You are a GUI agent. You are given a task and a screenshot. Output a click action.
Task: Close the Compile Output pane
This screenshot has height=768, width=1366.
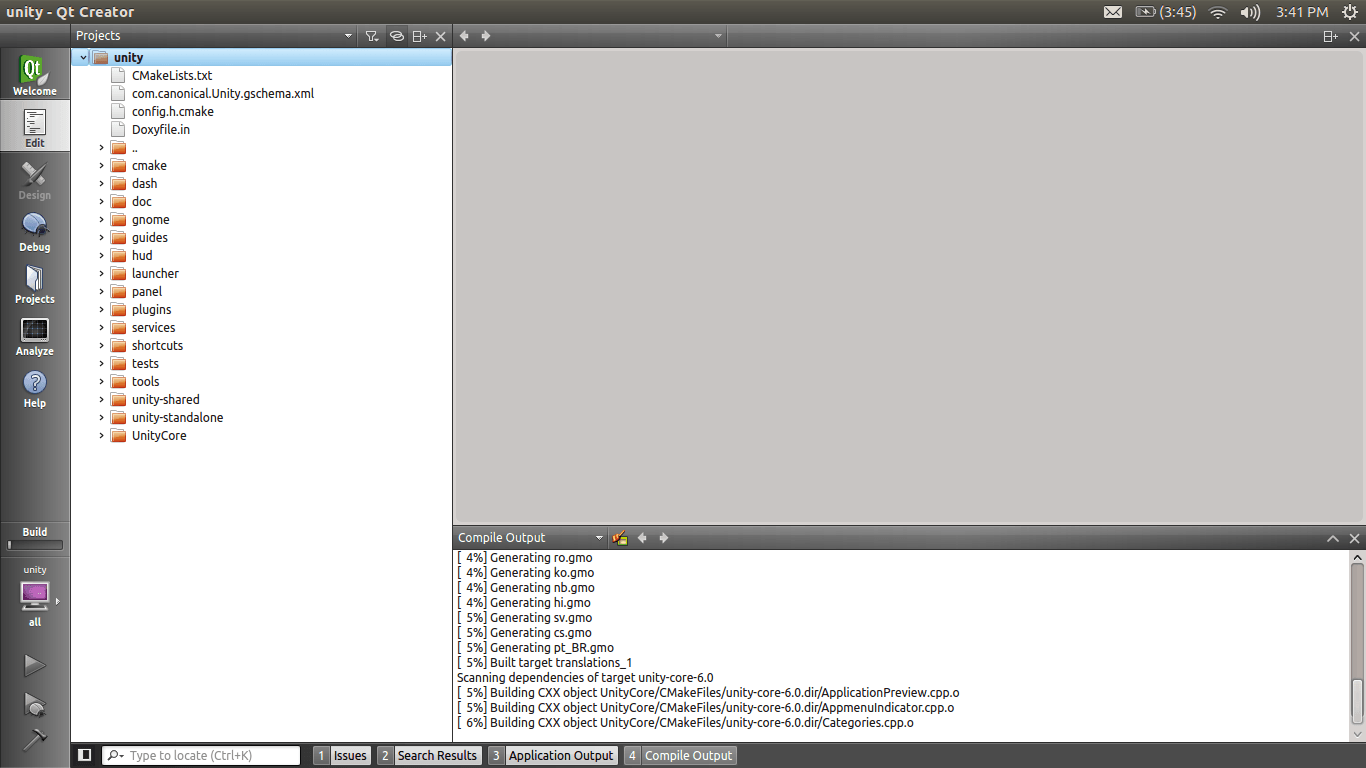click(x=1355, y=538)
